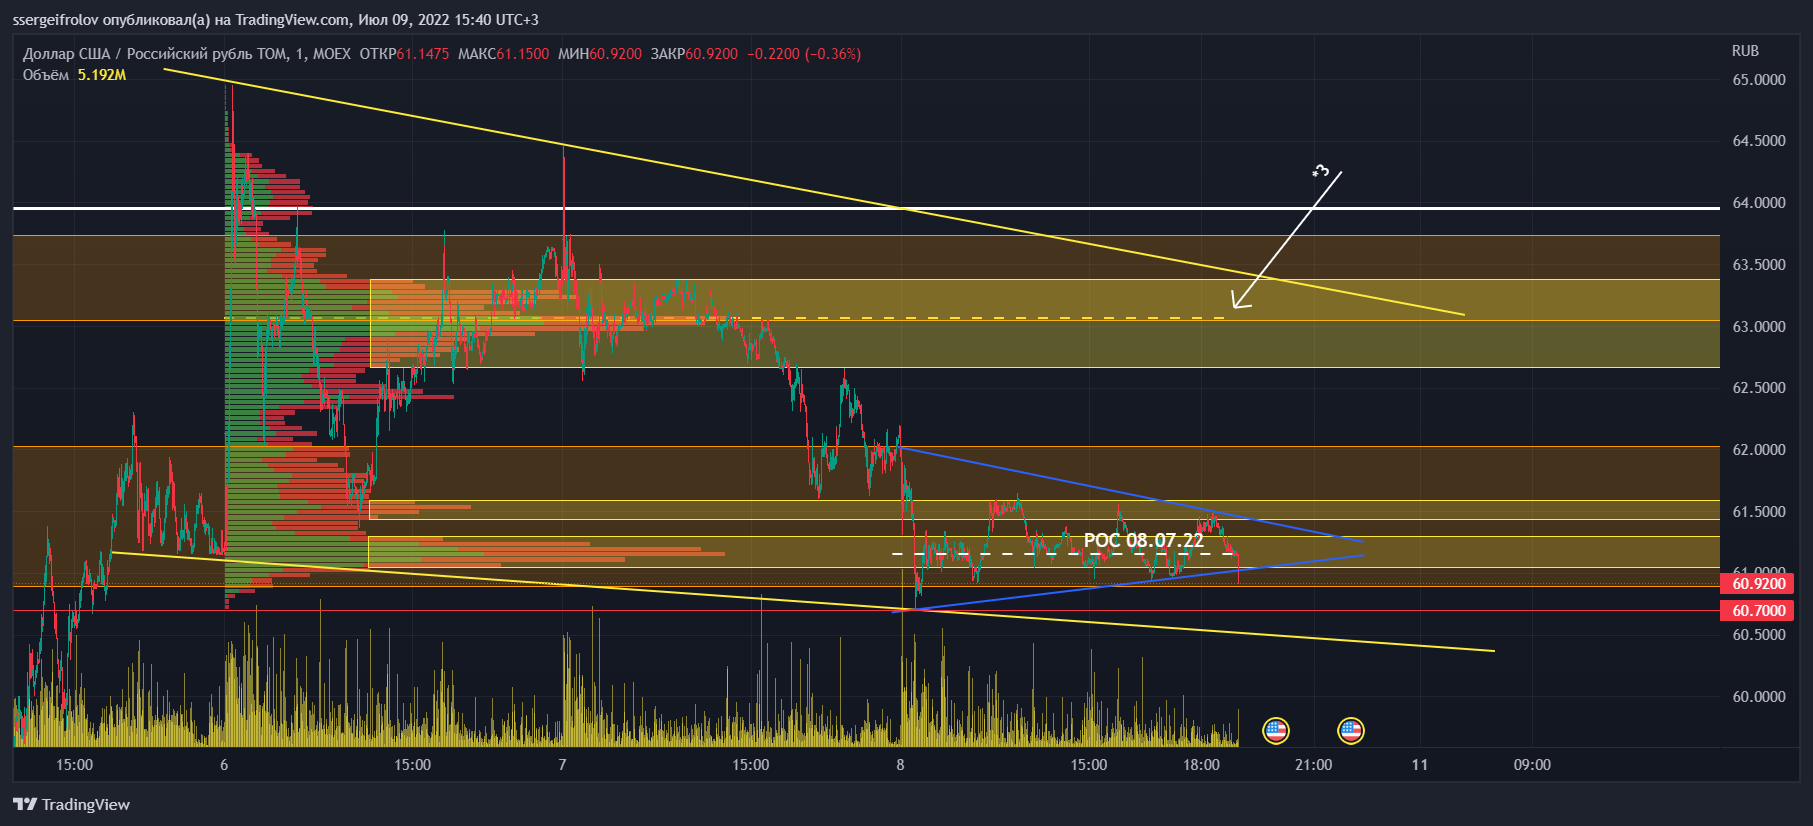Click the first US flag event icon
1813x826 pixels.
click(1275, 730)
